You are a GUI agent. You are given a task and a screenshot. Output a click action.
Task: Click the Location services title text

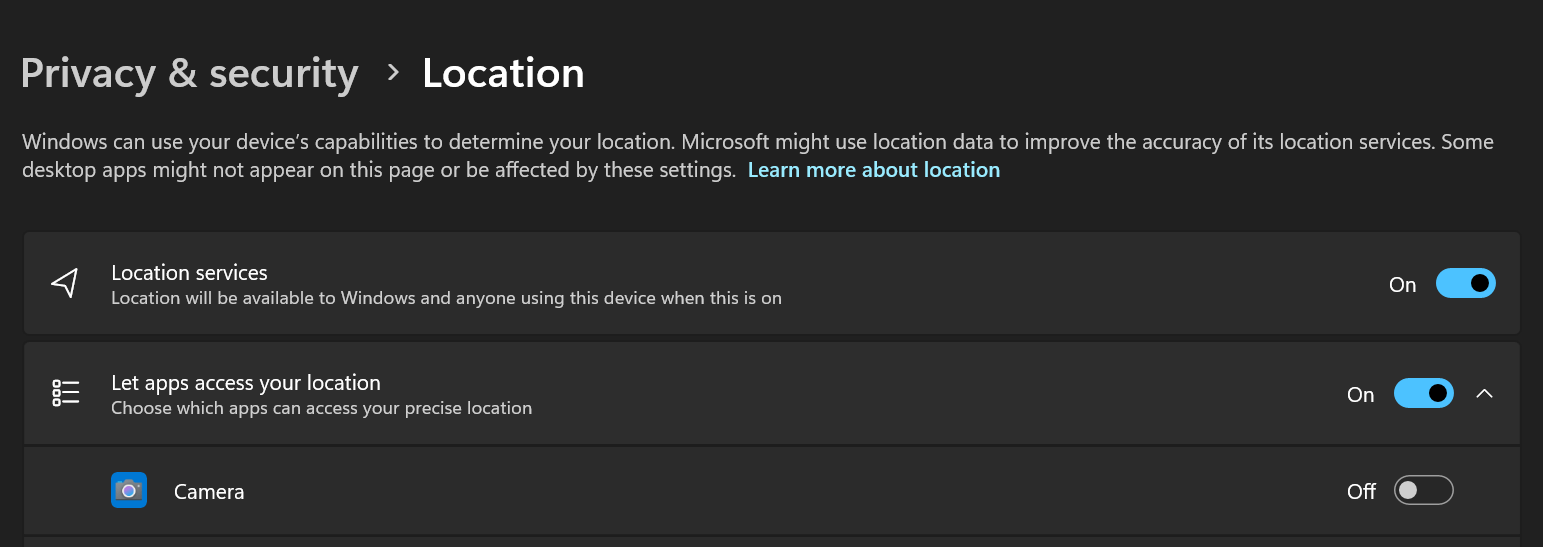pyautogui.click(x=189, y=272)
